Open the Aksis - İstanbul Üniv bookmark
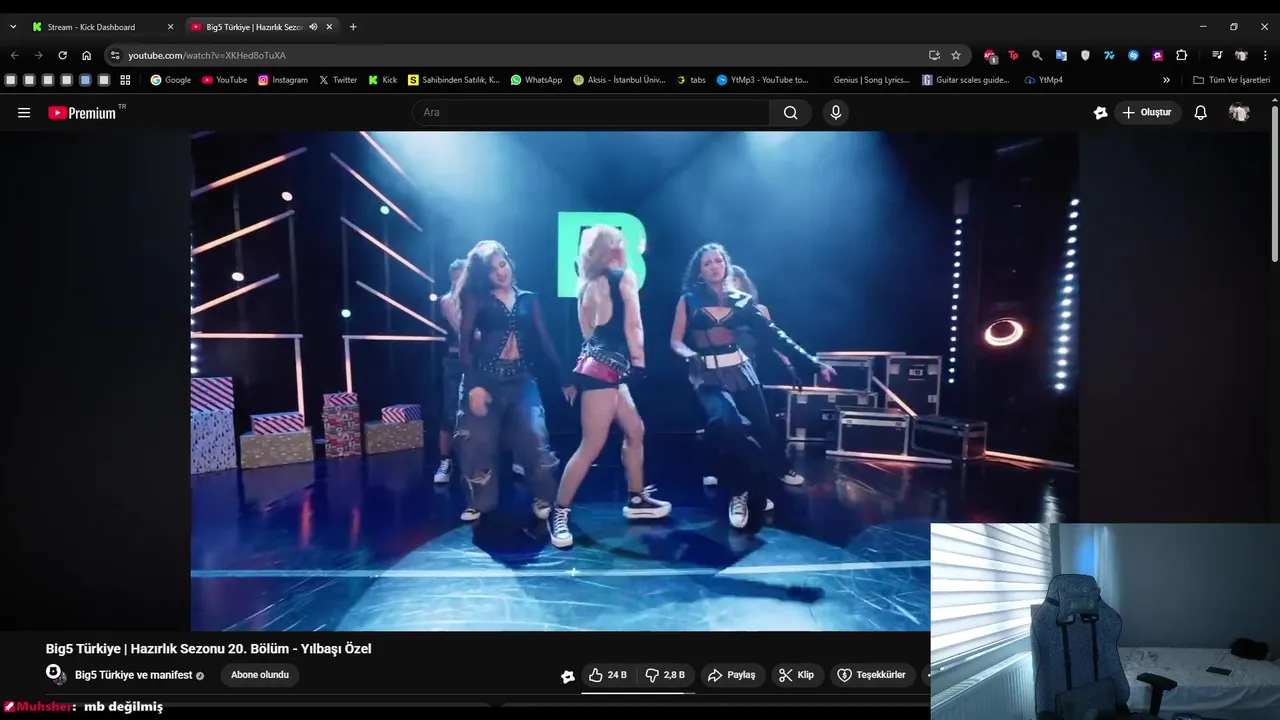This screenshot has height=720, width=1280. tap(619, 80)
